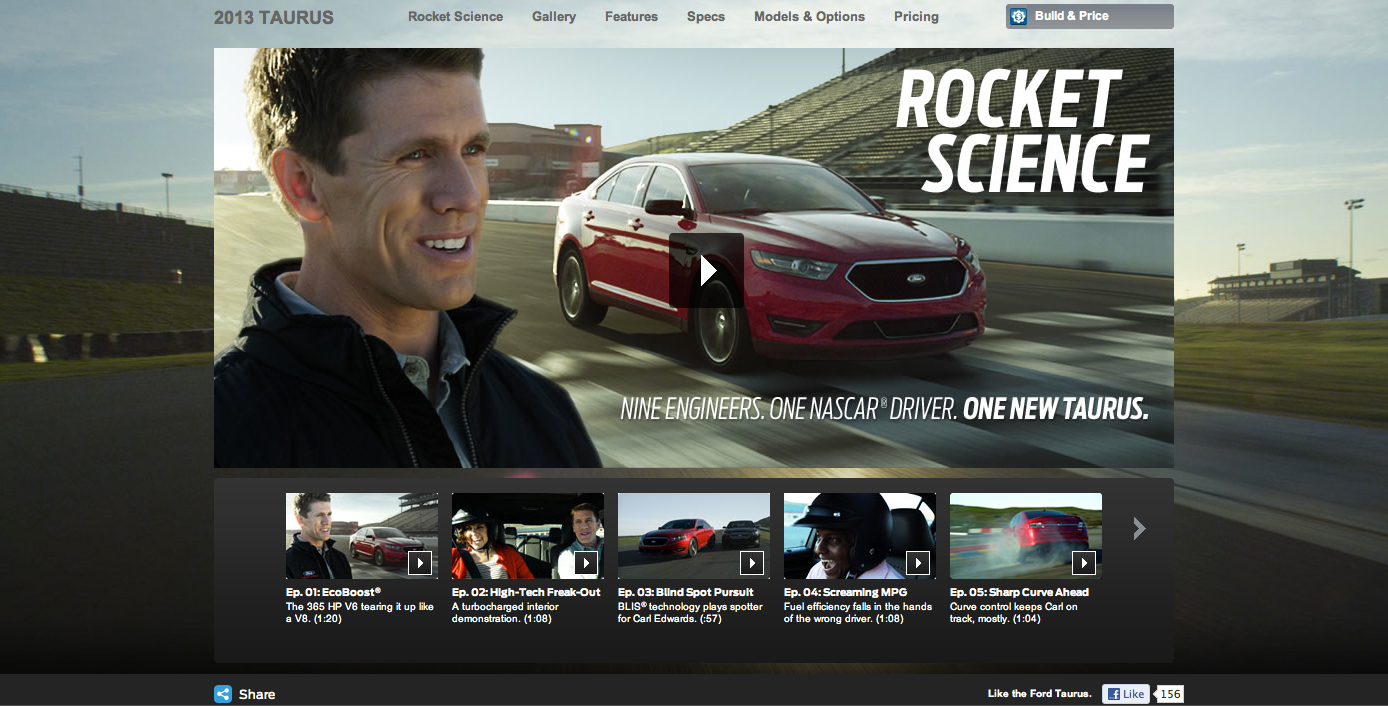Click 'The 365 HP V6 tearing it up' description
The height and width of the screenshot is (706, 1388).
360,613
